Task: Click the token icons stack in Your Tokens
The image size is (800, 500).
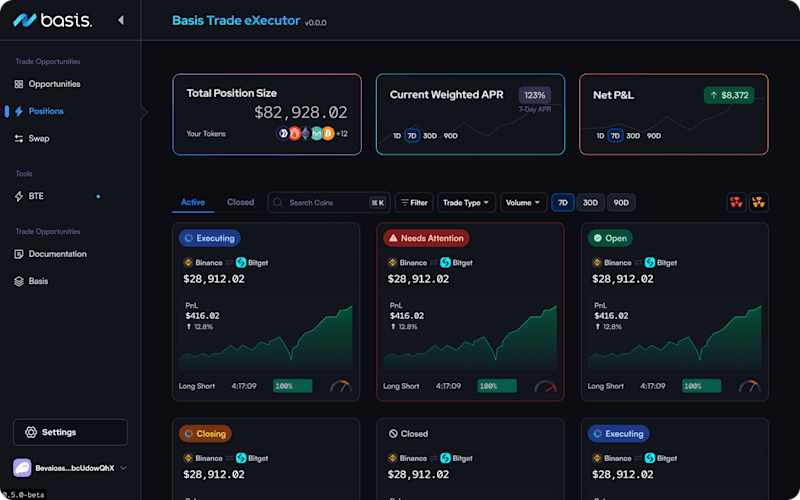Action: click(x=305, y=134)
